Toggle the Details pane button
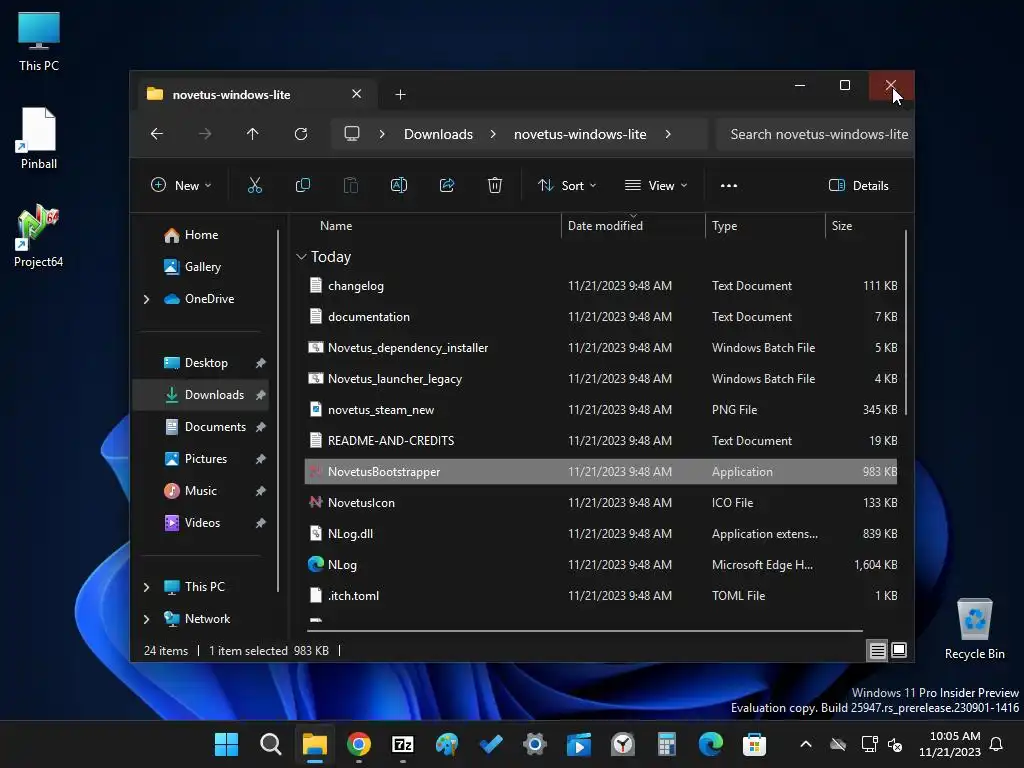 pyautogui.click(x=858, y=185)
